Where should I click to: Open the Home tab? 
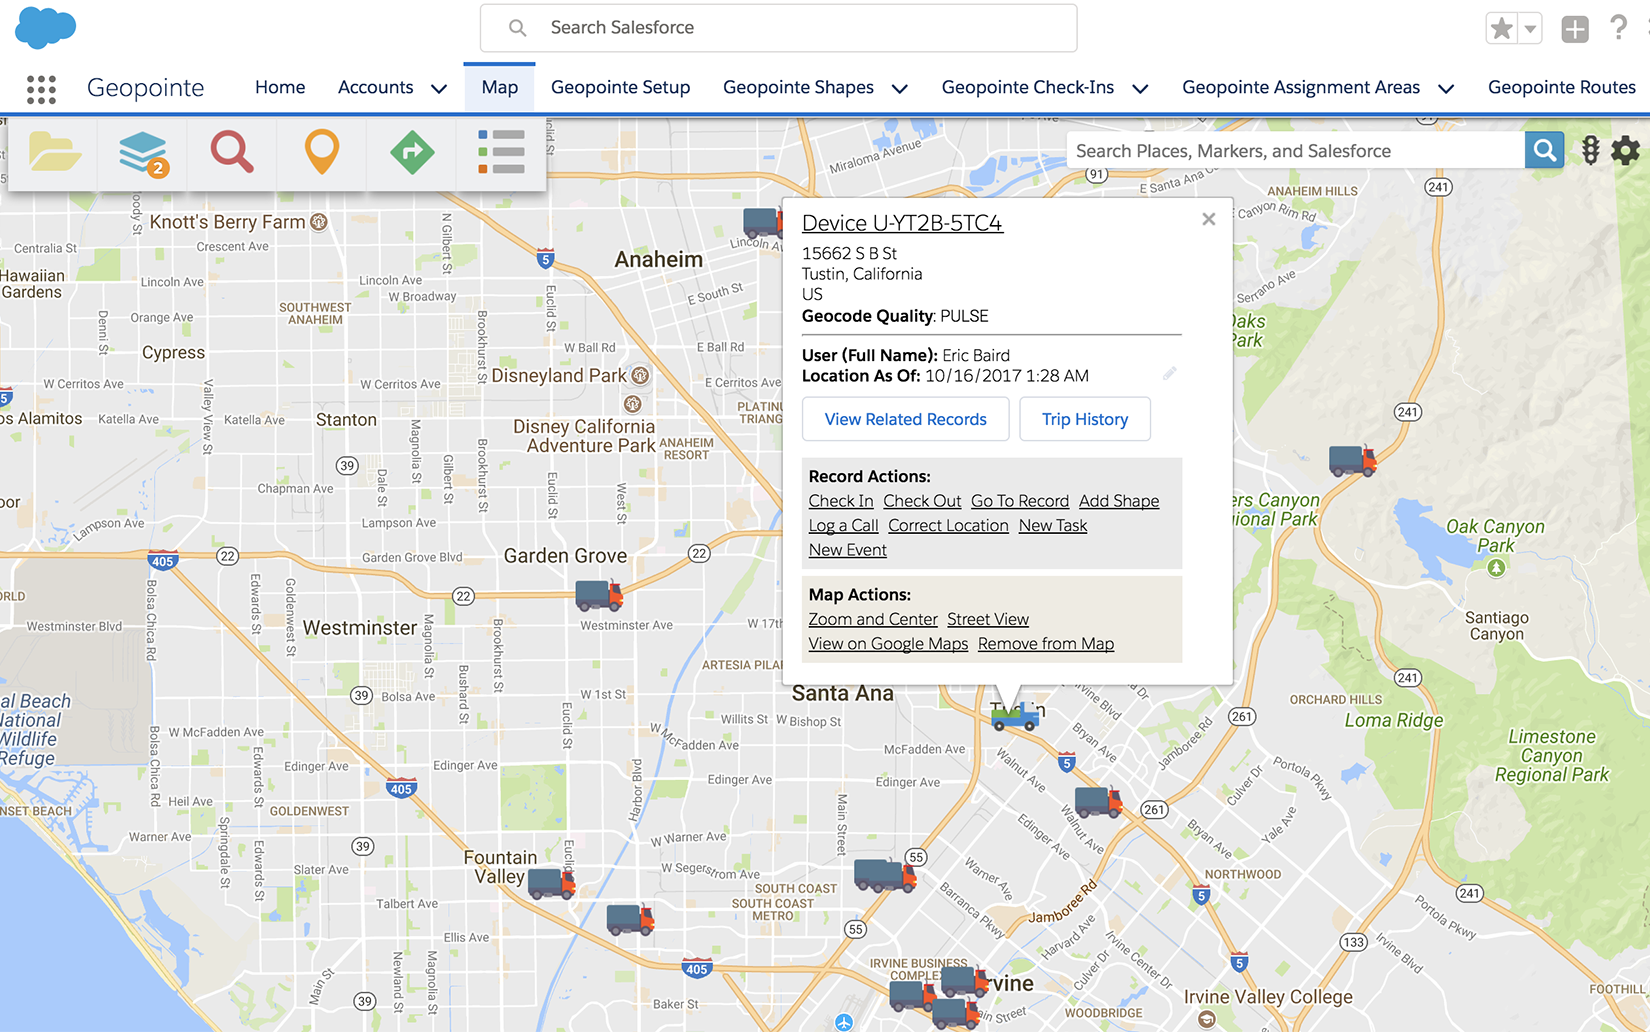coord(280,87)
